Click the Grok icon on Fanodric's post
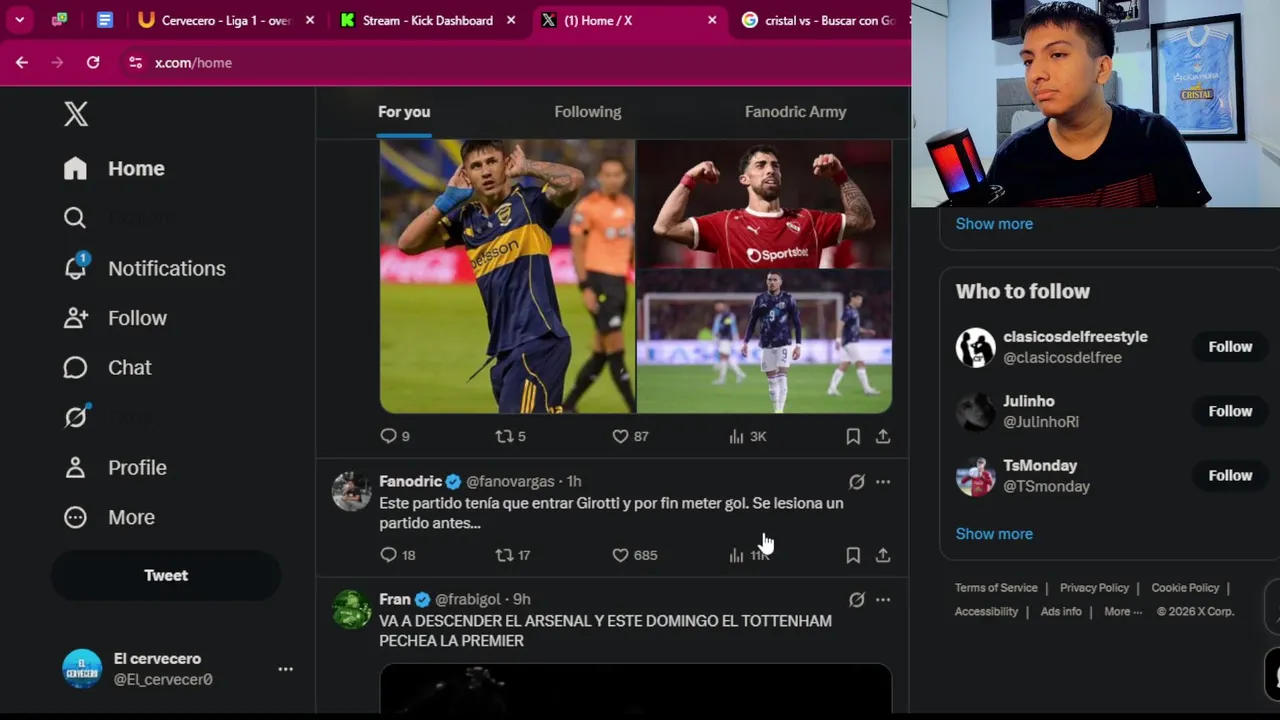The height and width of the screenshot is (720, 1280). 857,482
